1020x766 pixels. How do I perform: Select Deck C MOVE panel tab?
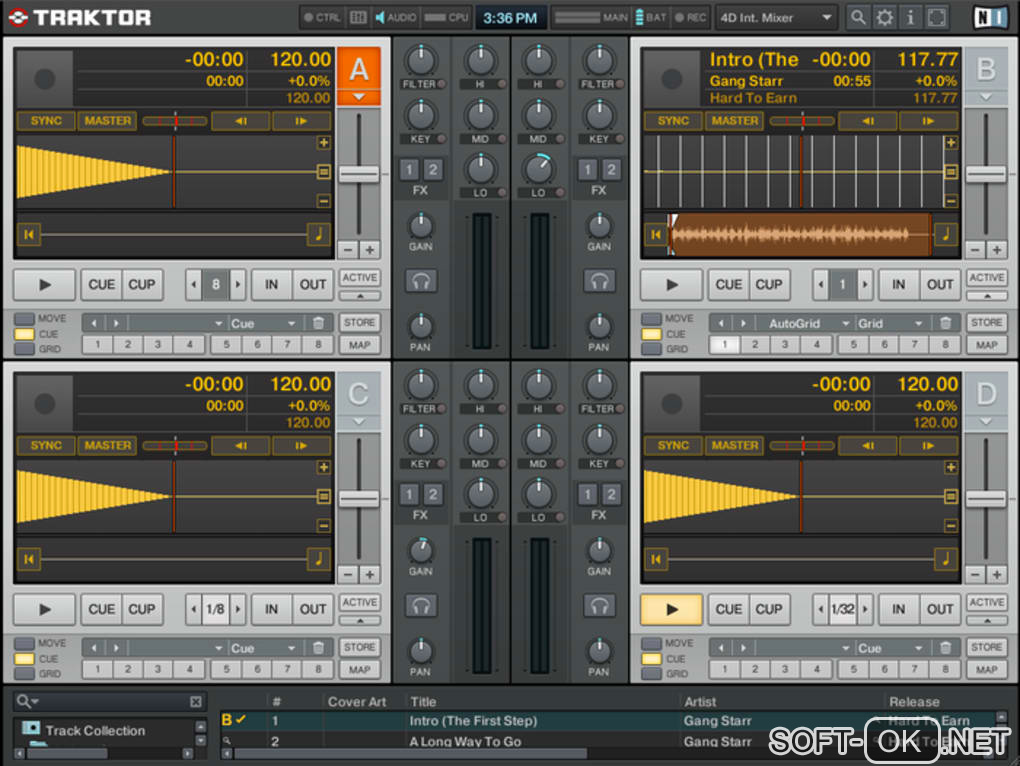coord(25,643)
